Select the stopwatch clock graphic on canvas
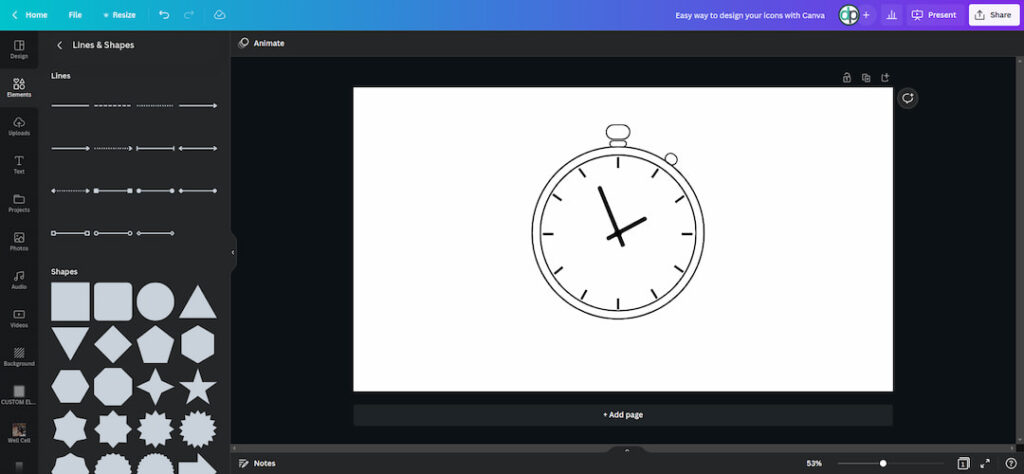Viewport: 1024px width, 474px height. point(618,222)
